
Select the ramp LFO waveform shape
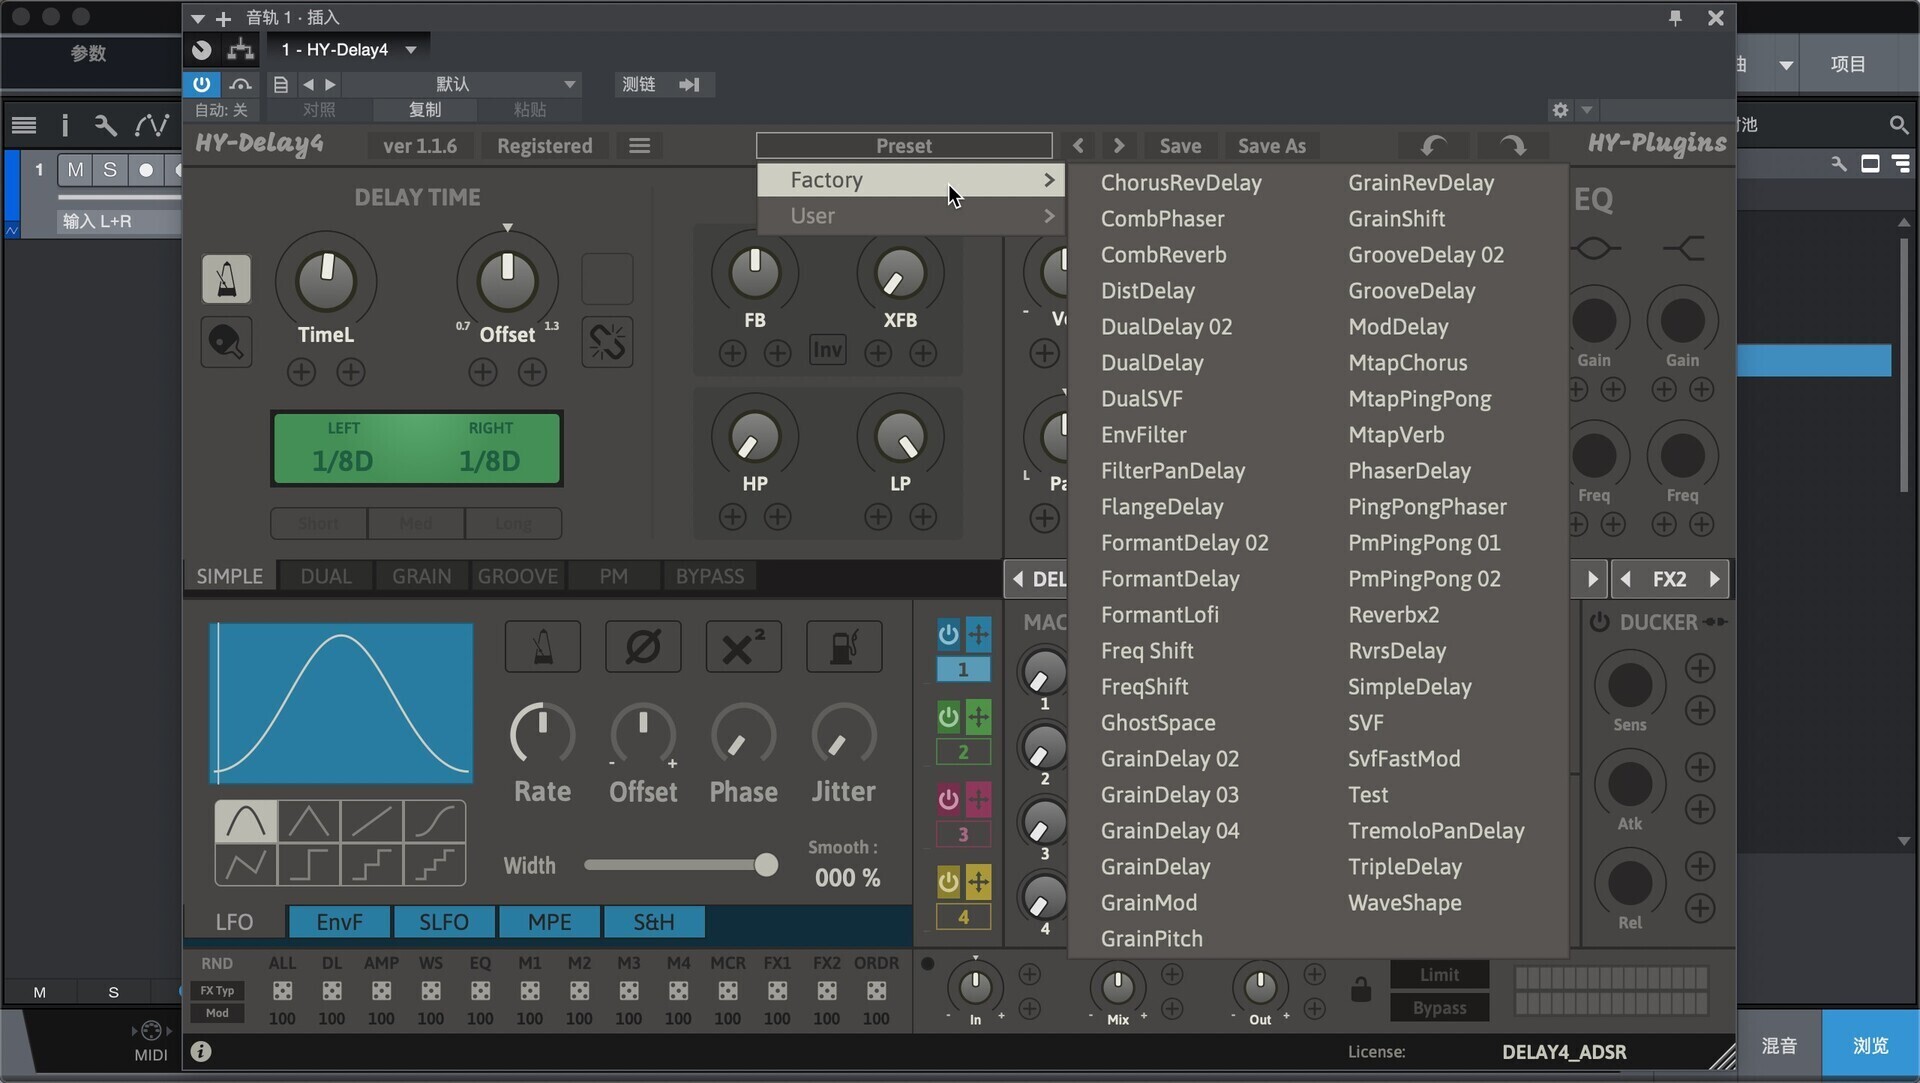371,822
